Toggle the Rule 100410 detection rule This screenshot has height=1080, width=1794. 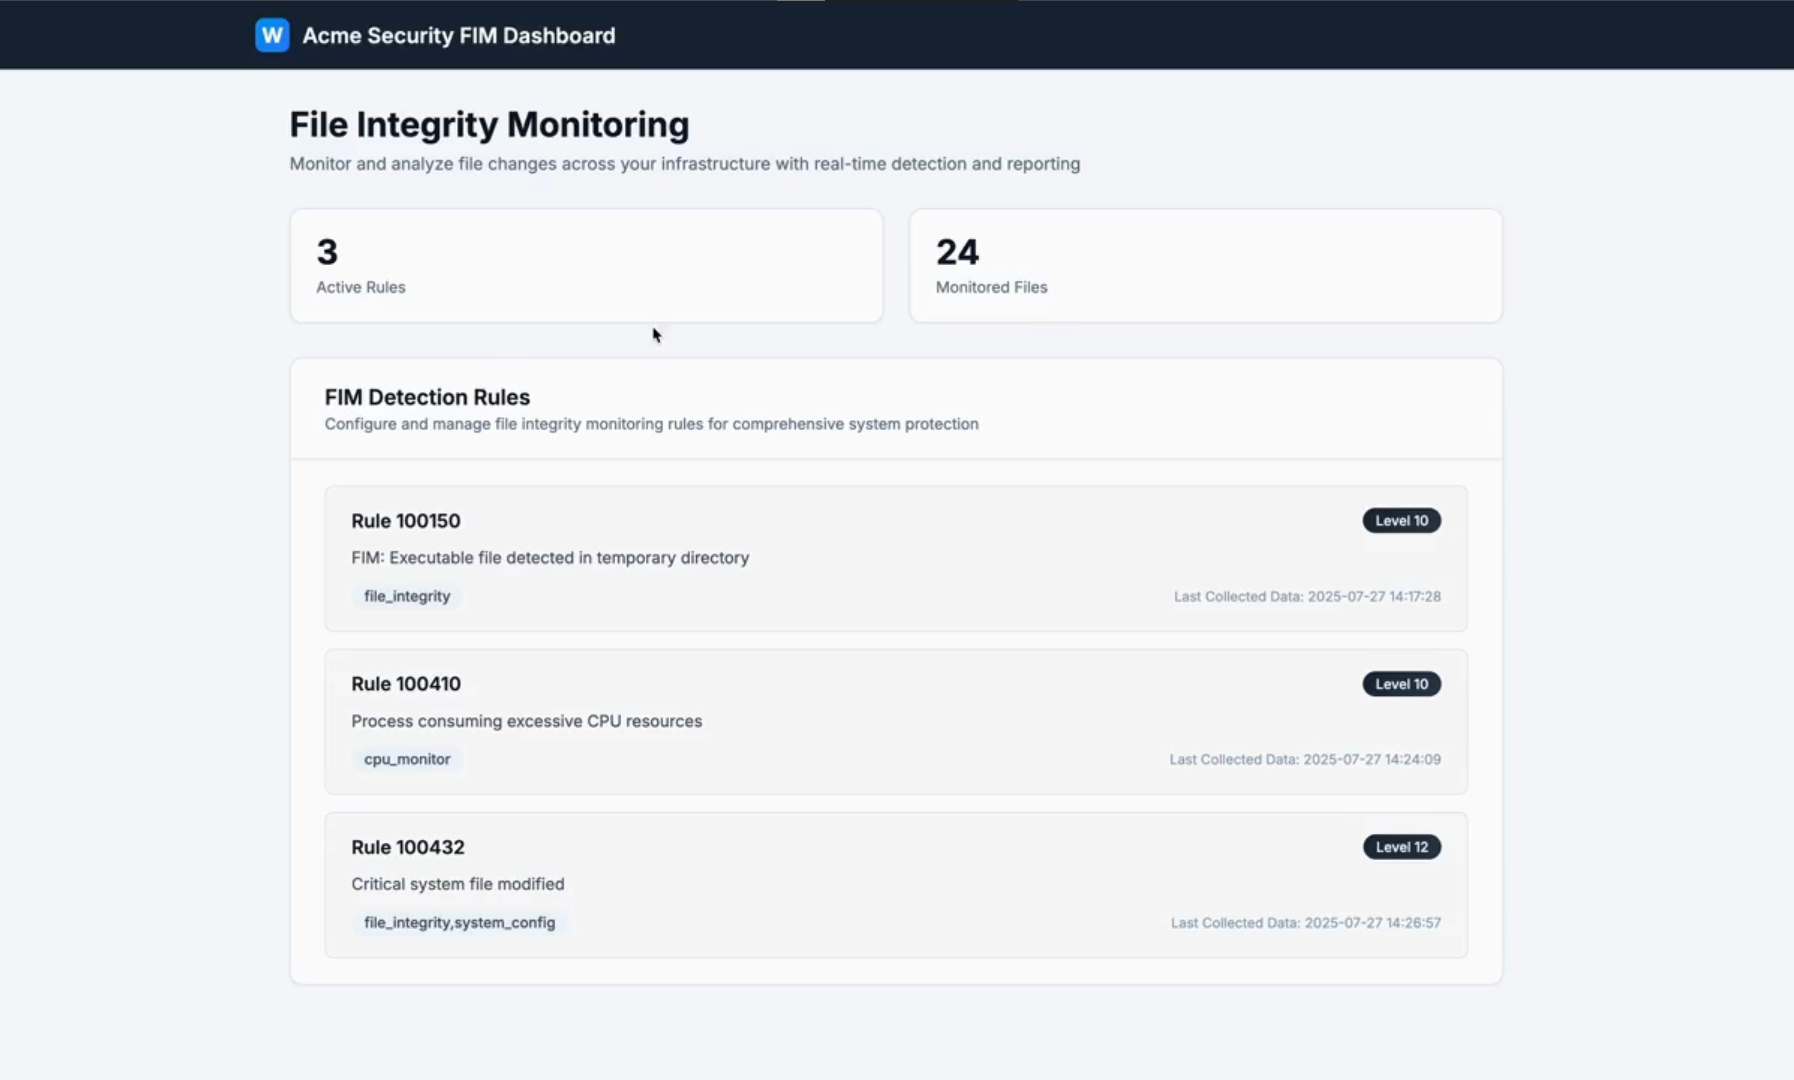click(x=895, y=721)
